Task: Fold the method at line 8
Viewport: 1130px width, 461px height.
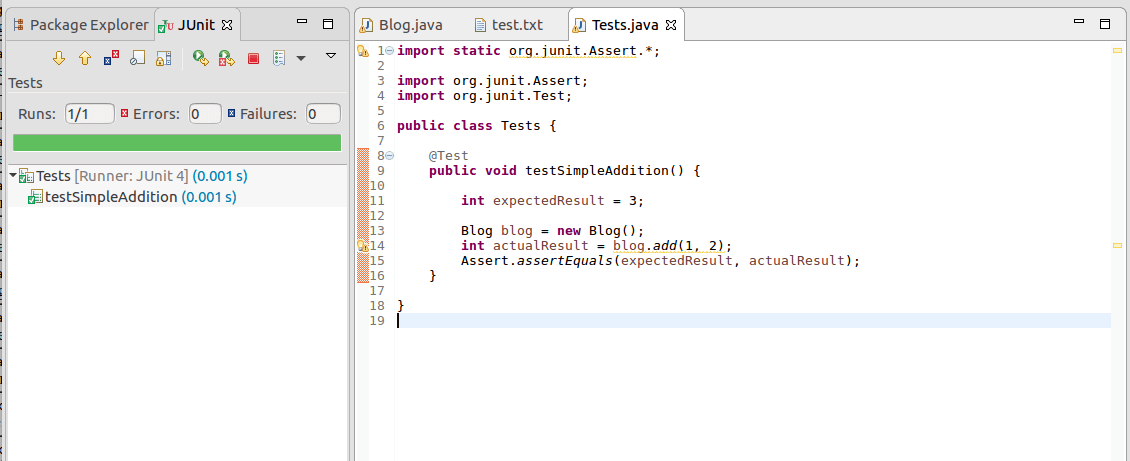Action: [390, 155]
